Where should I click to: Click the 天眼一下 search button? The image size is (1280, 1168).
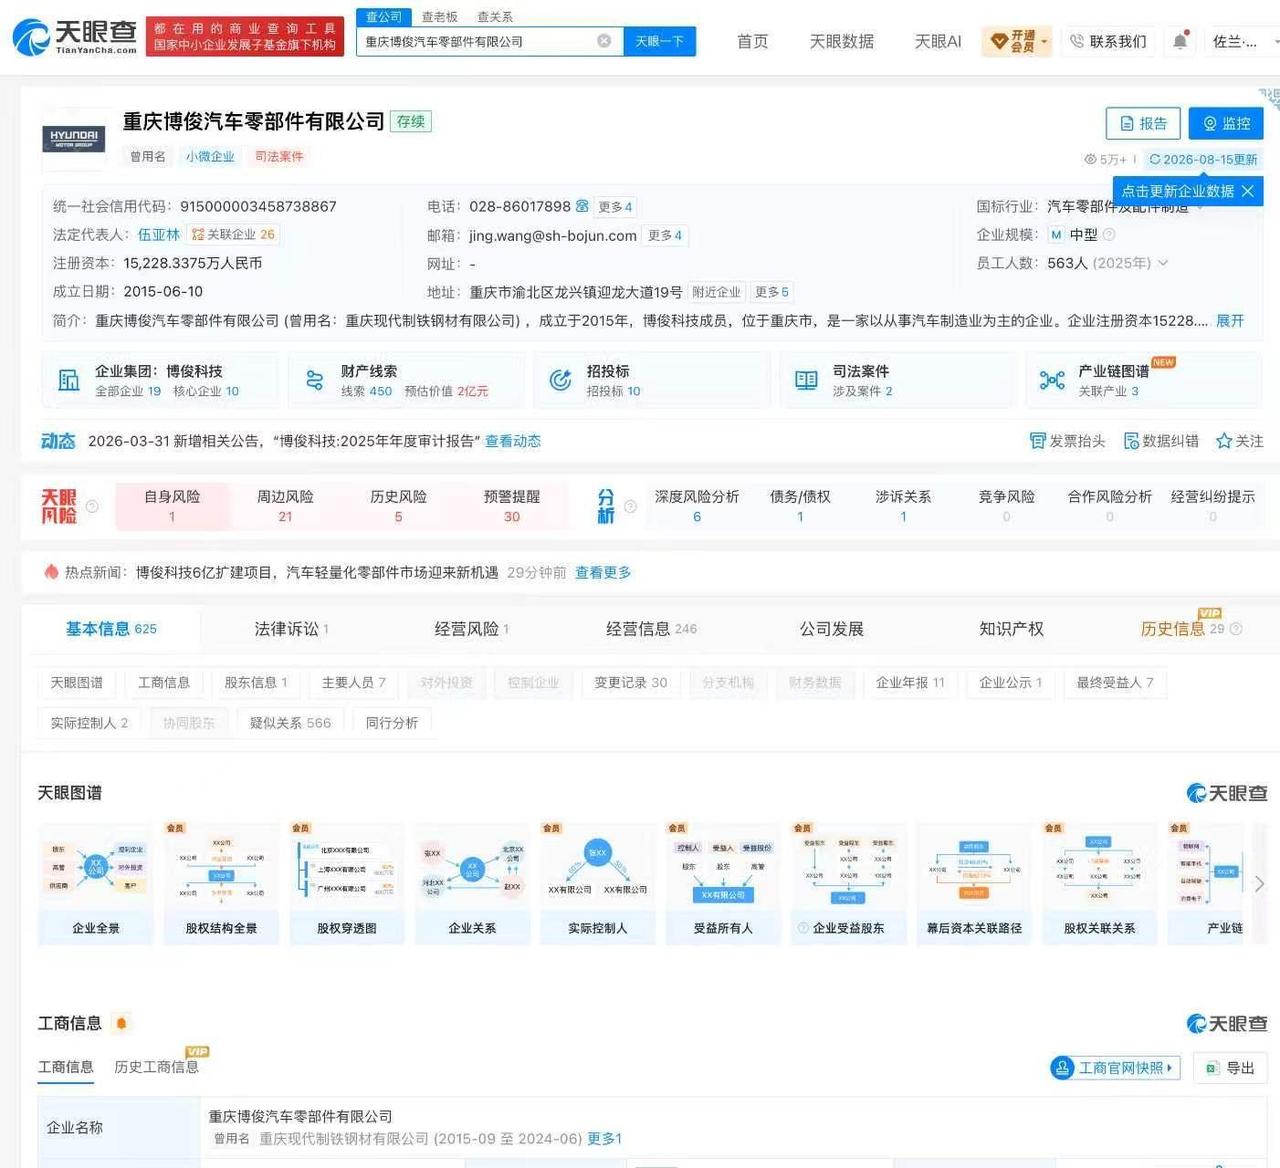point(660,41)
